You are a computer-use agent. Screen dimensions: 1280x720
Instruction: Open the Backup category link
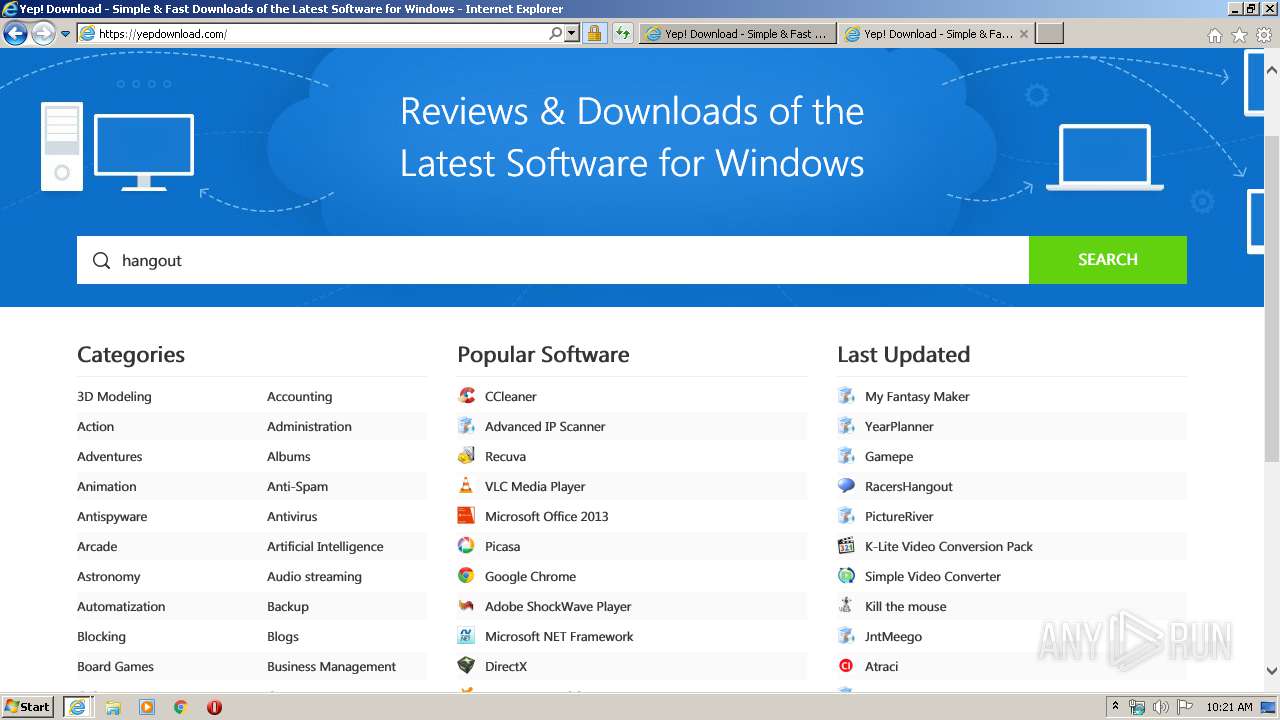coord(287,606)
